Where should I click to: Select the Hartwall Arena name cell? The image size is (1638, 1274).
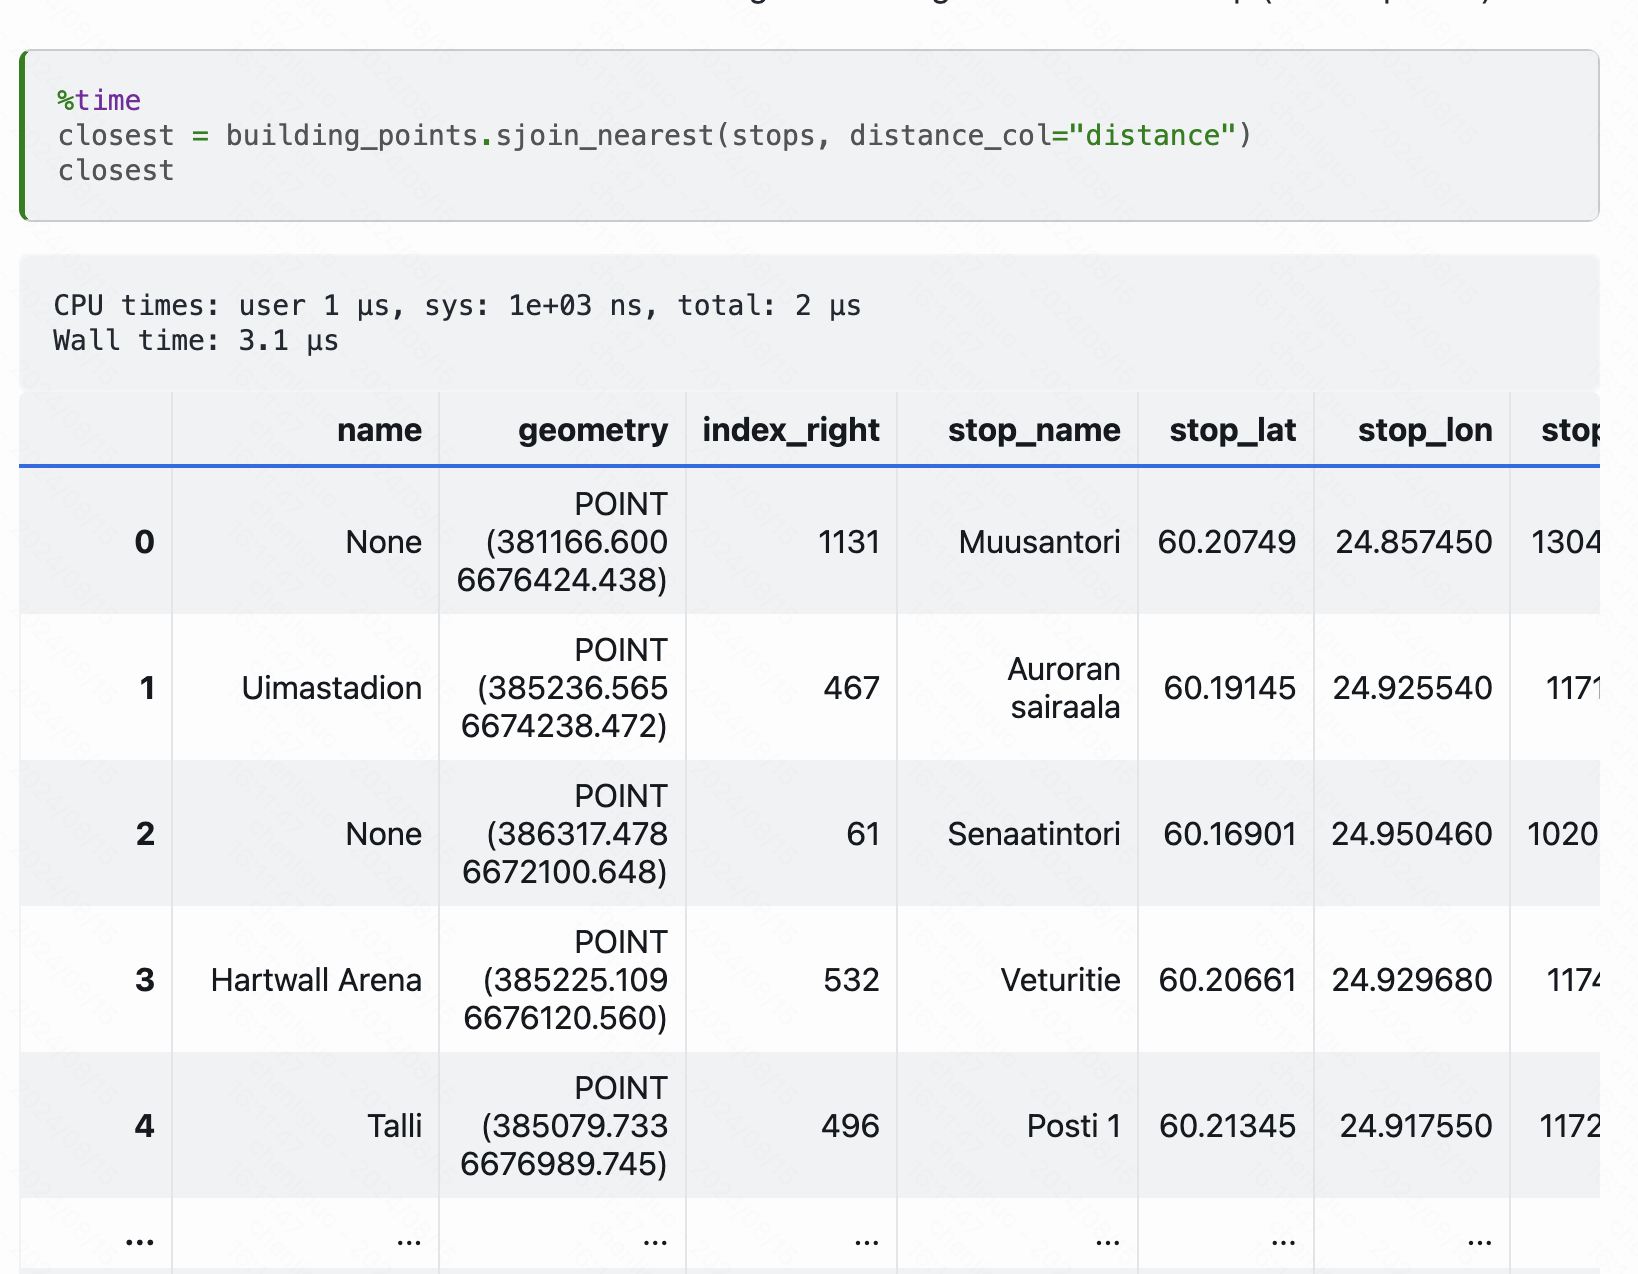(x=316, y=980)
